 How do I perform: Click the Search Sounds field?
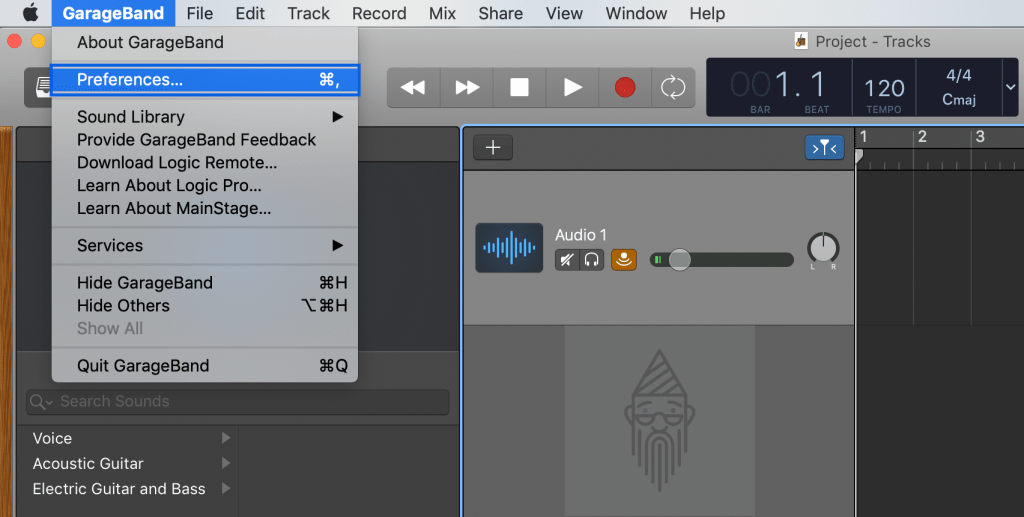tap(238, 401)
